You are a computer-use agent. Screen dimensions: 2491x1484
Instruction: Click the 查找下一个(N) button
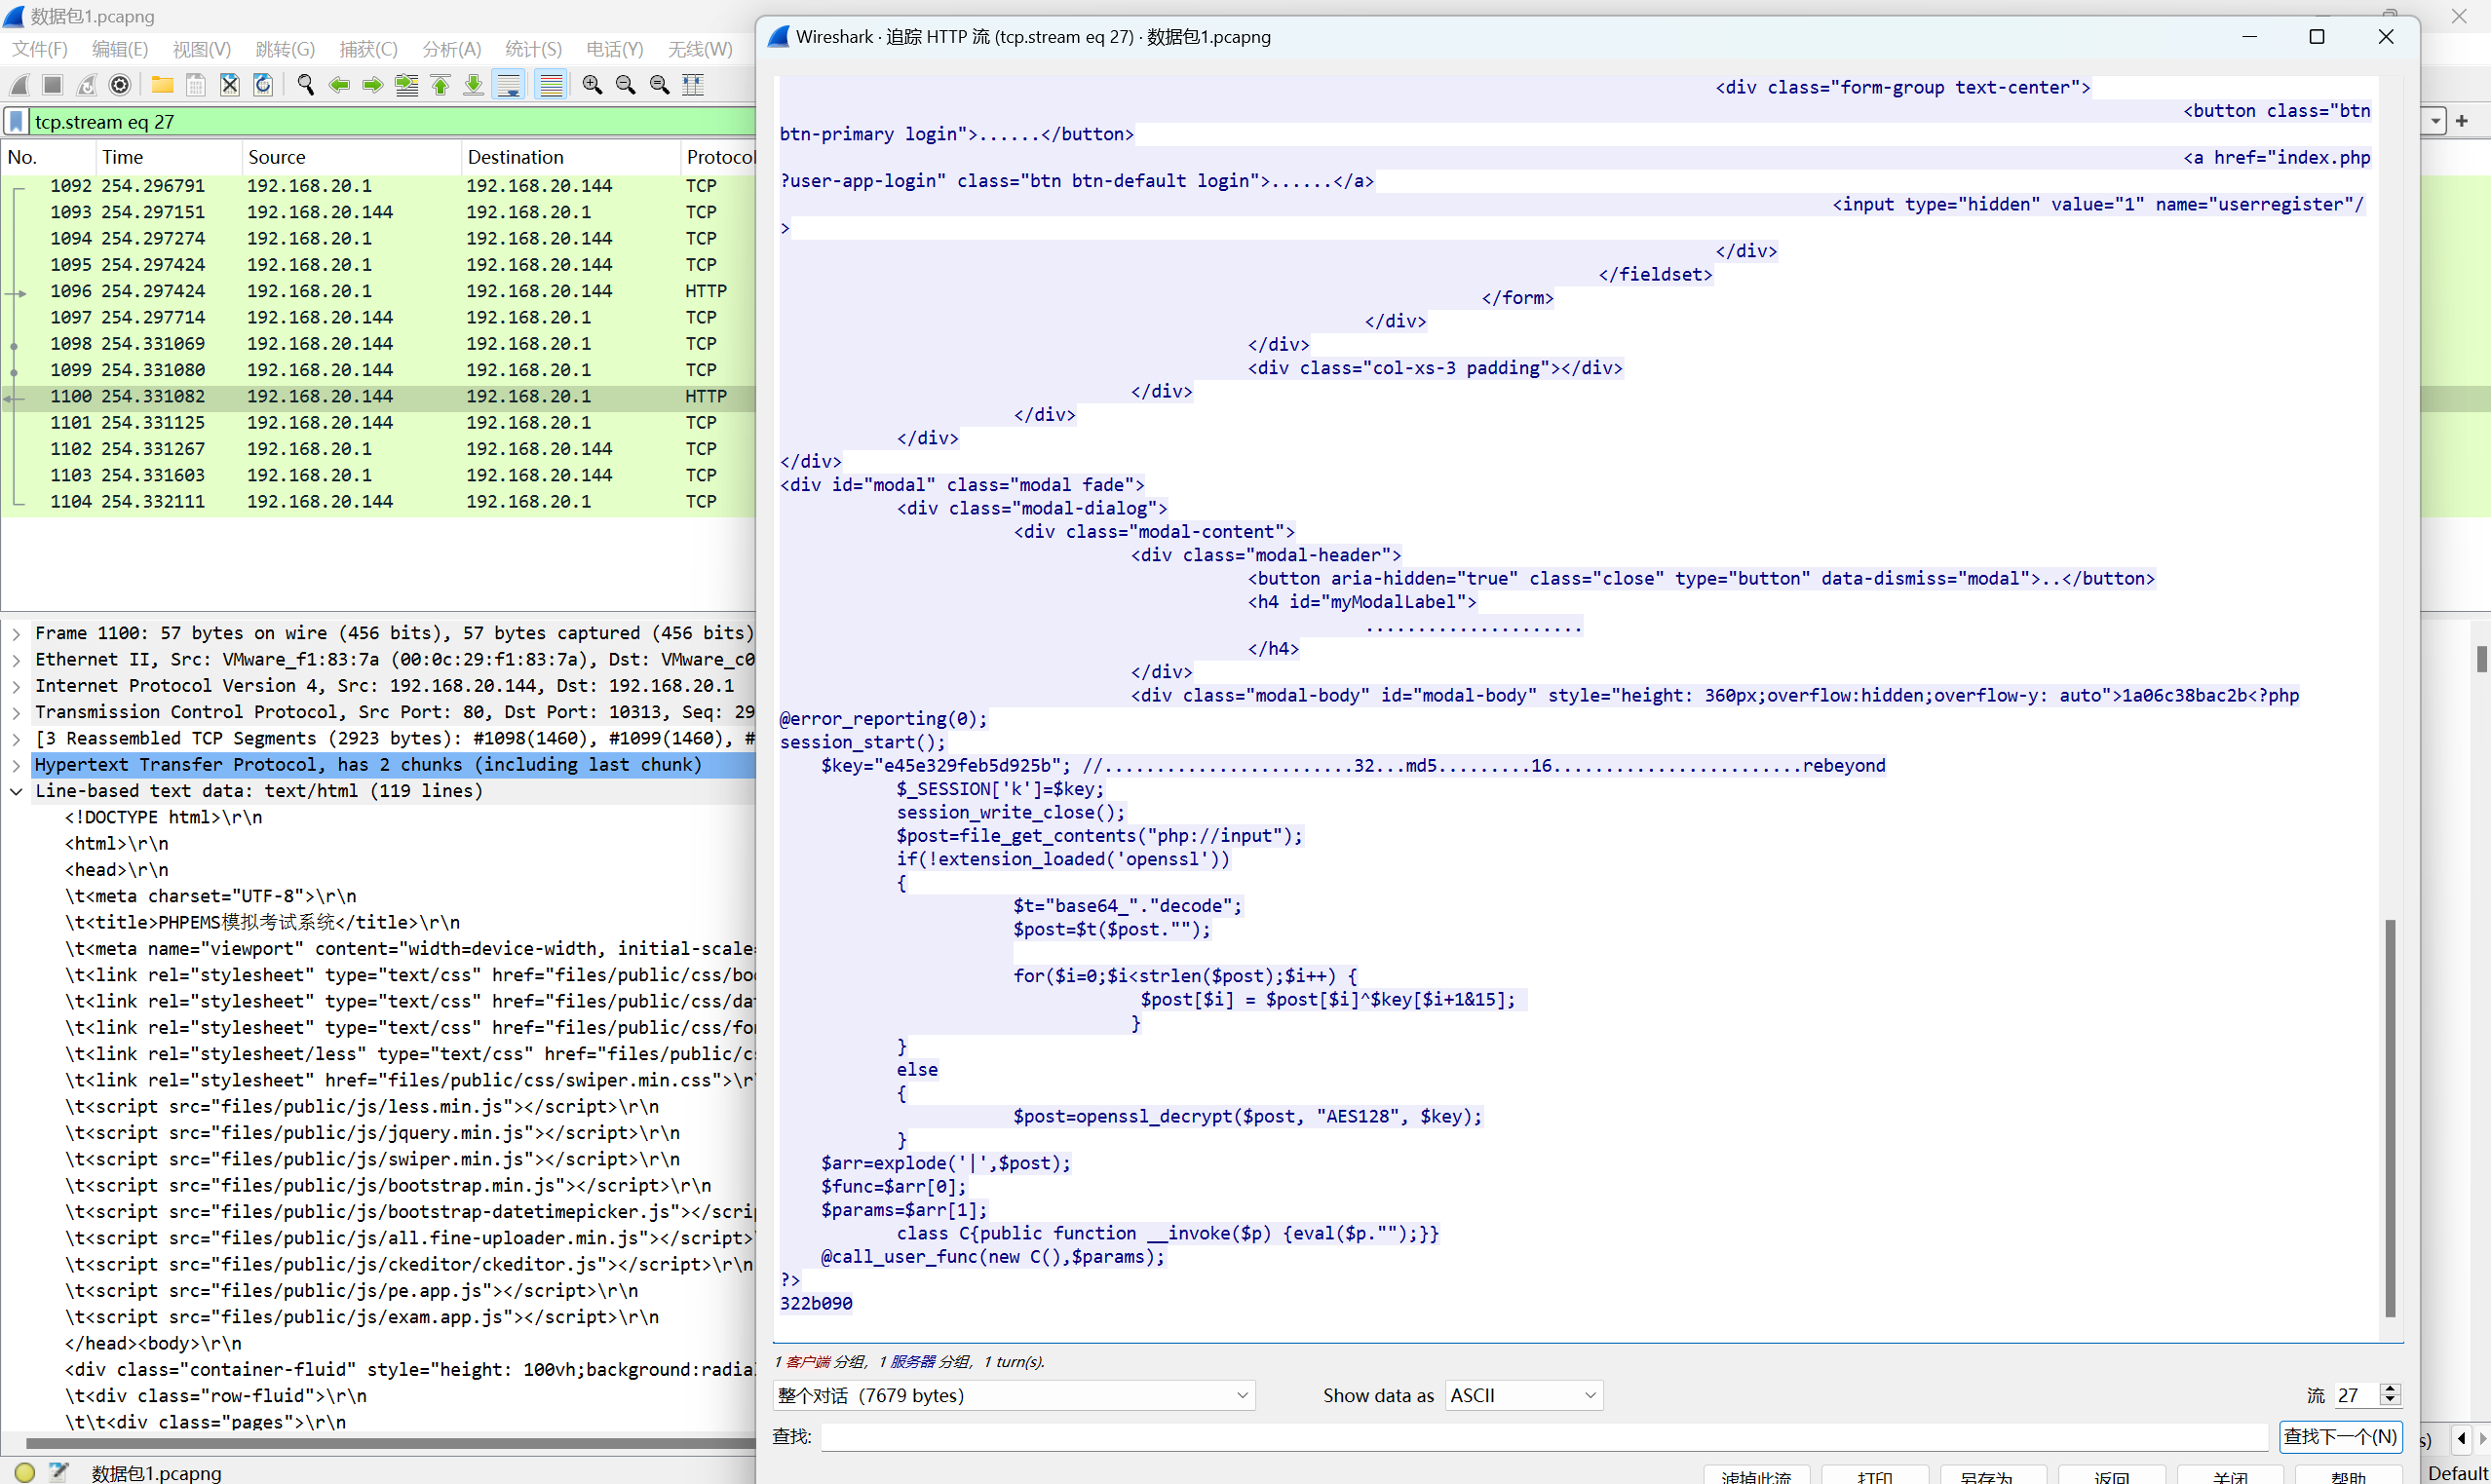tap(2340, 1436)
